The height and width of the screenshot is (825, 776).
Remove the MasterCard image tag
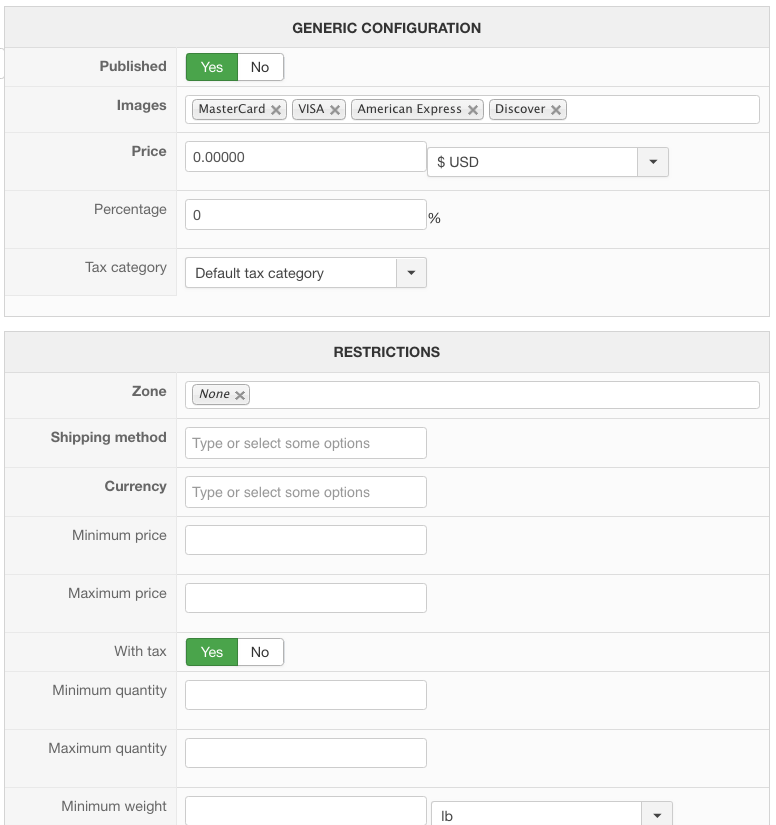[276, 110]
